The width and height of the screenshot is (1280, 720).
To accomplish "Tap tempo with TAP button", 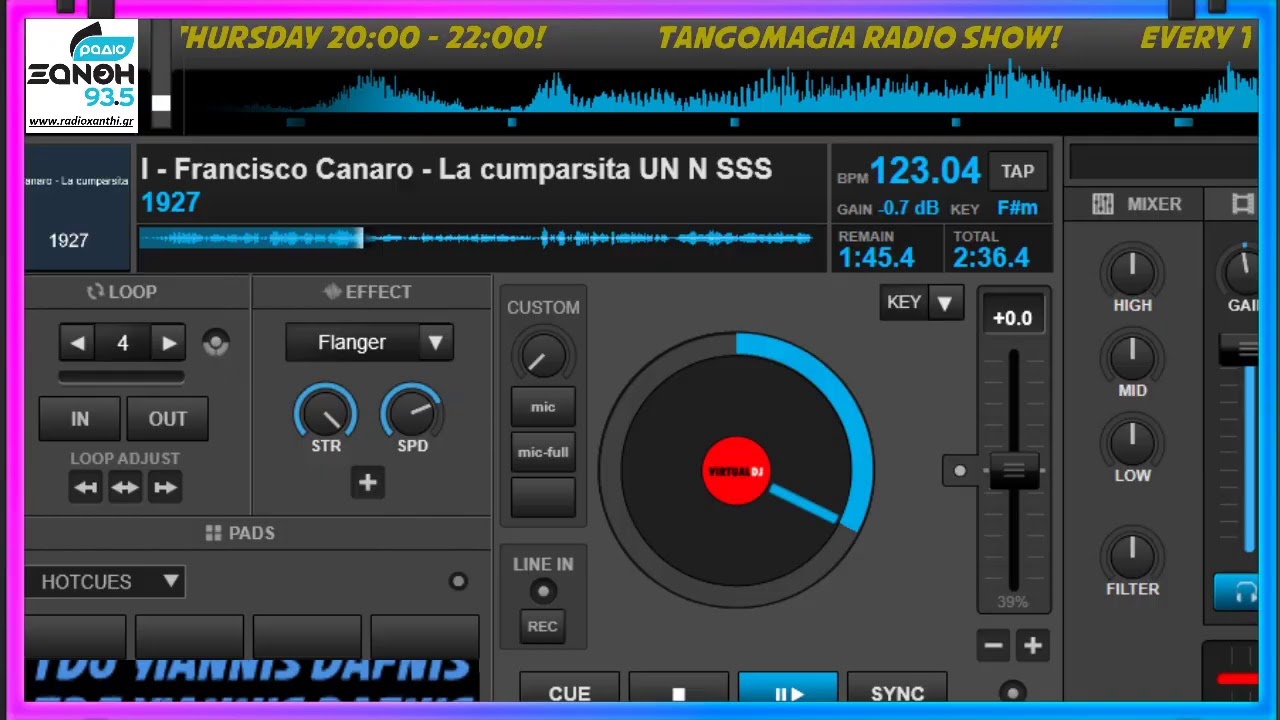I will click(x=1018, y=171).
